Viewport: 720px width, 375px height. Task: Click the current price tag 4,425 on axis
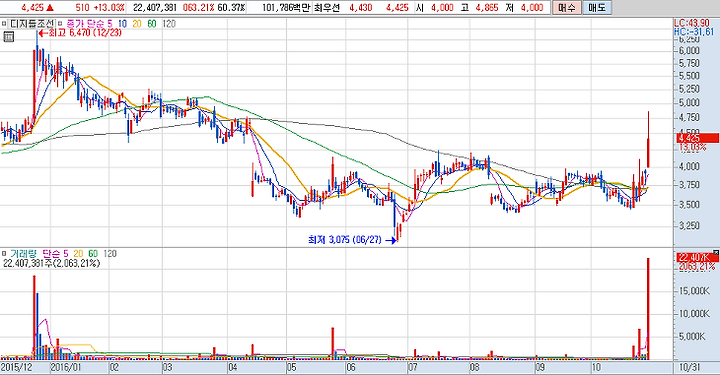click(697, 138)
